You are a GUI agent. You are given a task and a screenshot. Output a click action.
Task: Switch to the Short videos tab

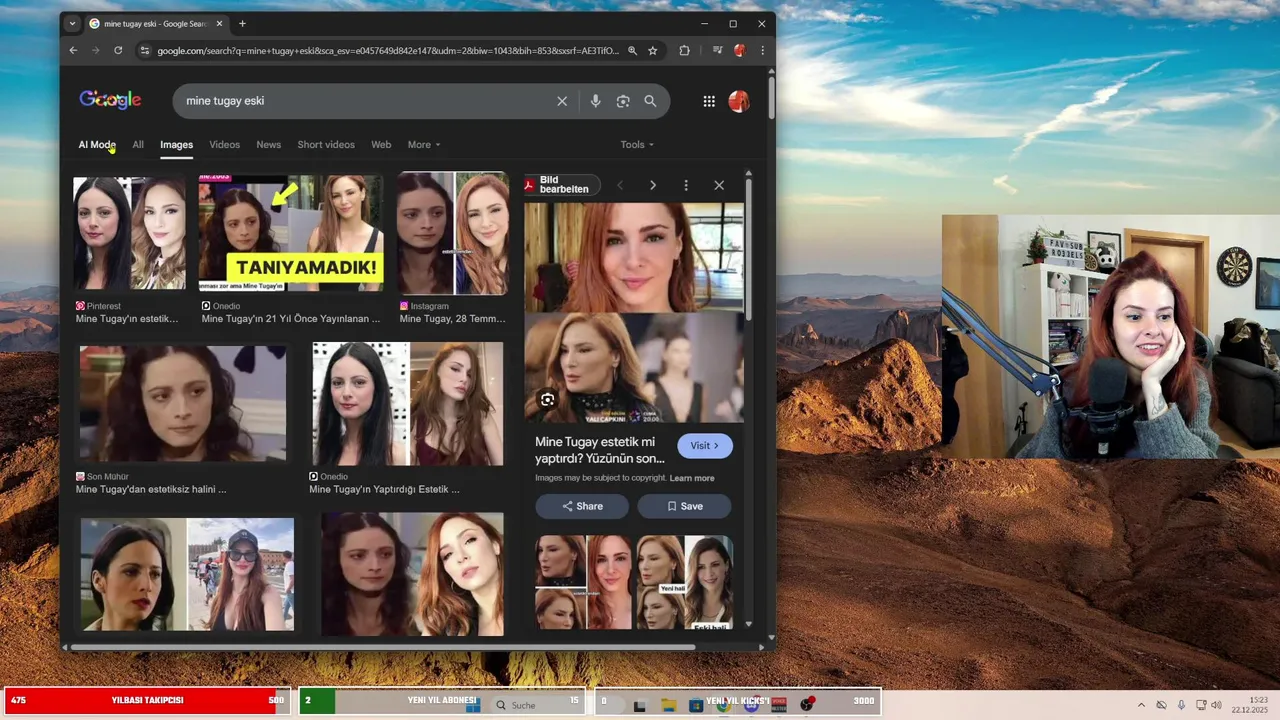pyautogui.click(x=326, y=145)
